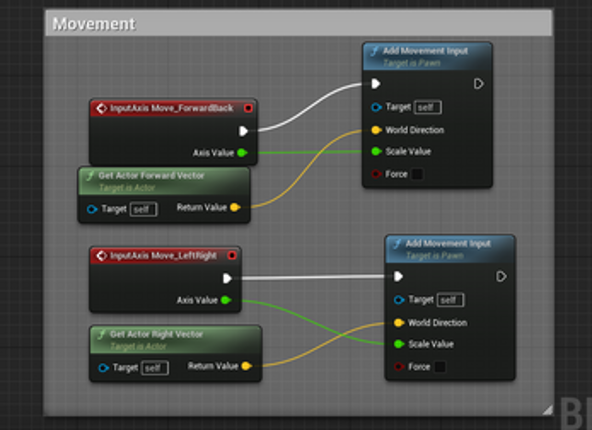Screen dimensions: 592x430
Task: Click the exec input pin on lower Add Movement Input
Action: pyautogui.click(x=398, y=276)
